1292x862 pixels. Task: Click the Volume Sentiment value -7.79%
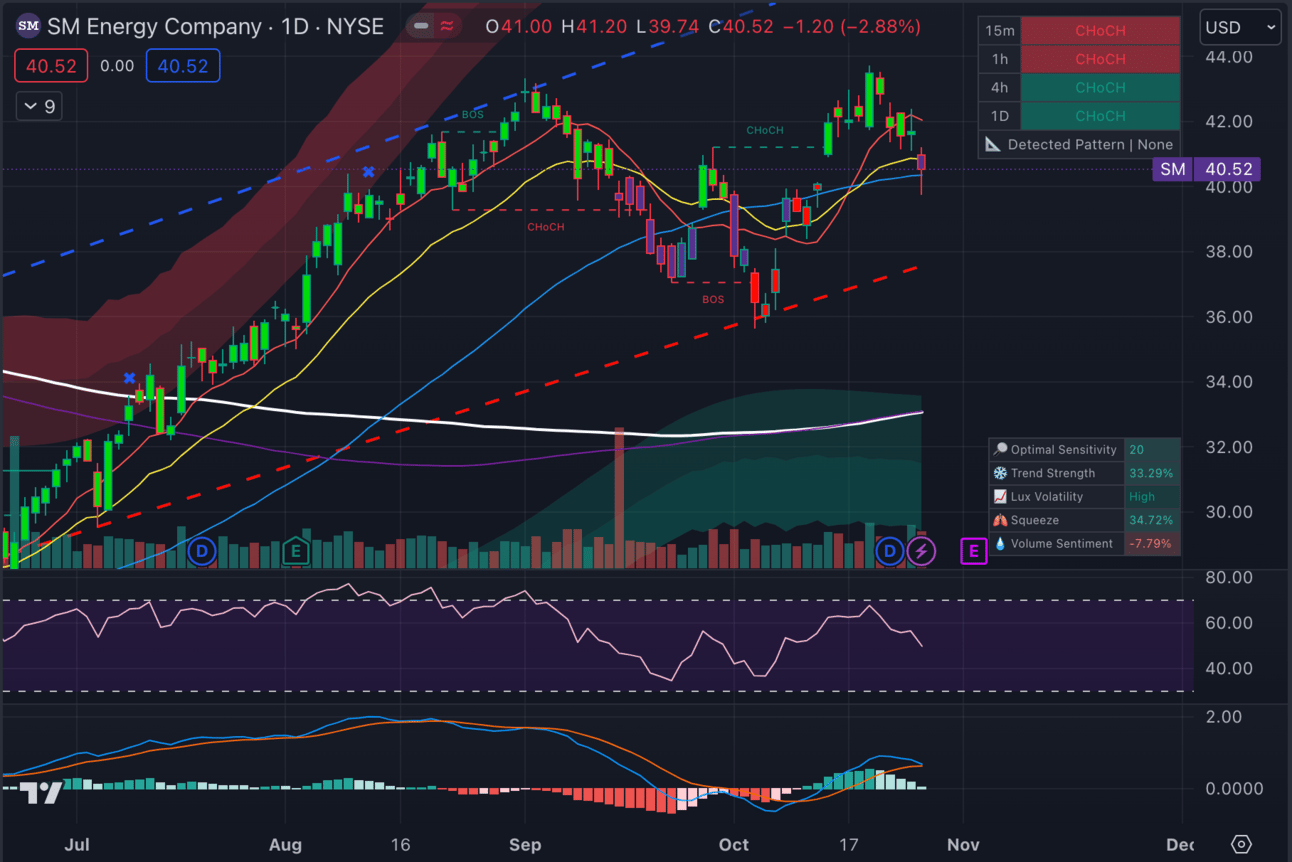click(1152, 544)
